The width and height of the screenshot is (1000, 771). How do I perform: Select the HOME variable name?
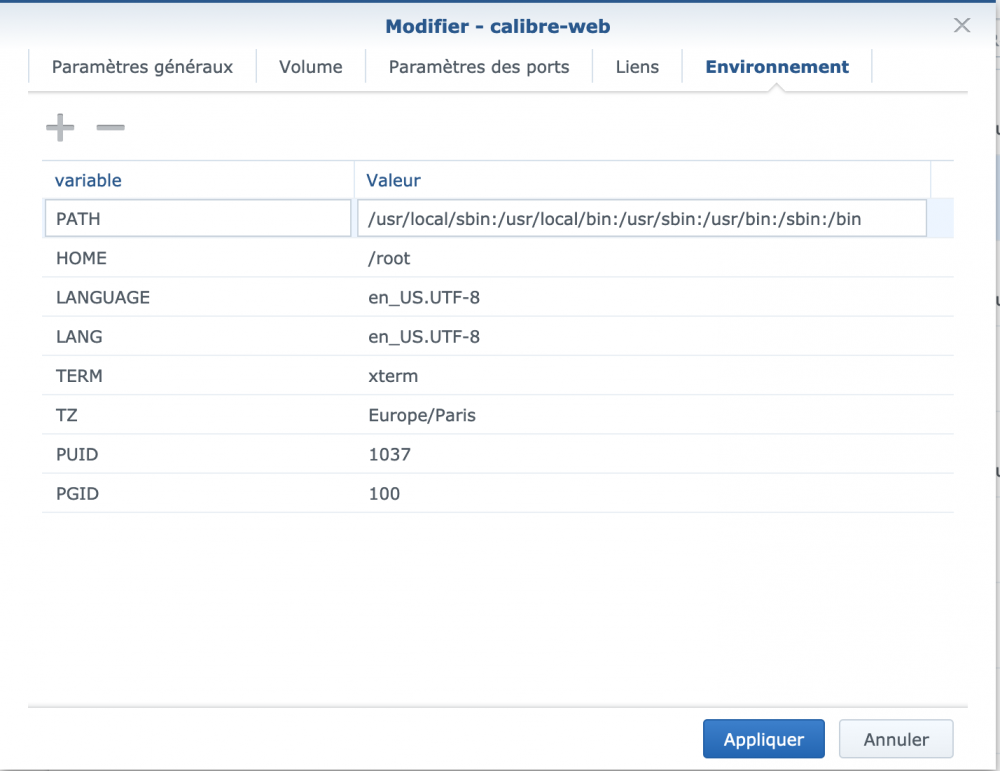pos(81,258)
